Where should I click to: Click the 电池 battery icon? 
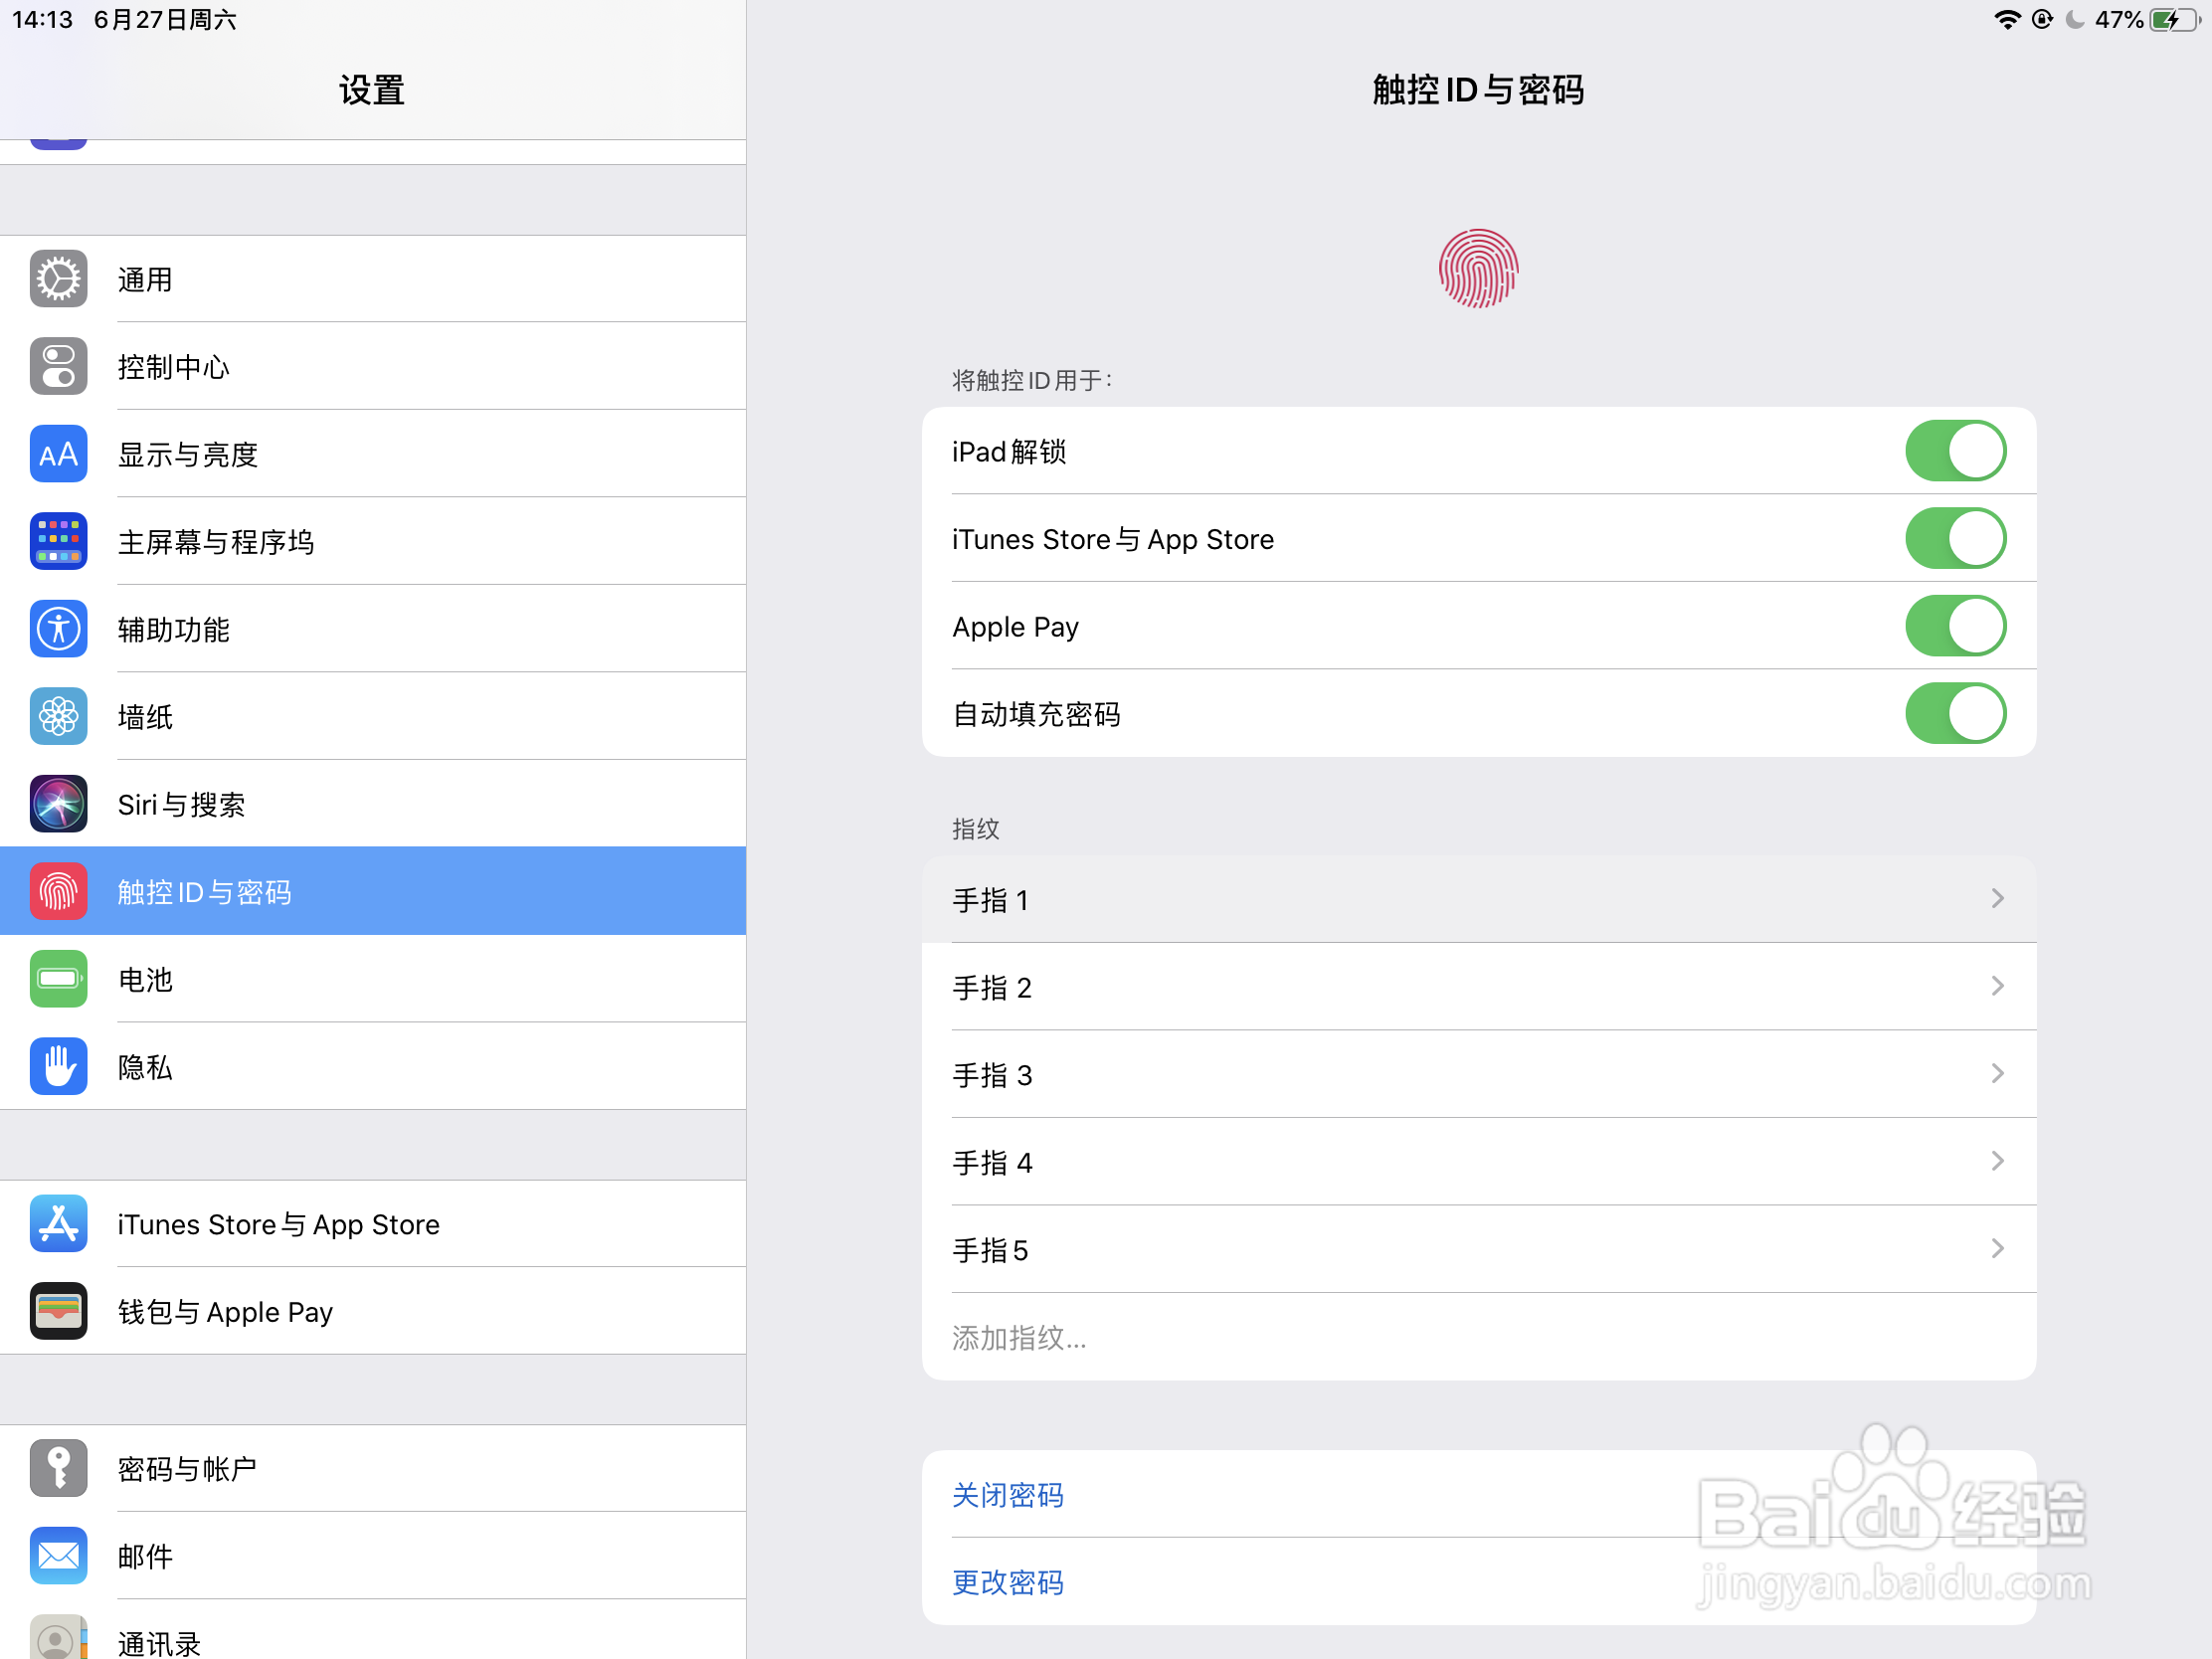coord(58,979)
